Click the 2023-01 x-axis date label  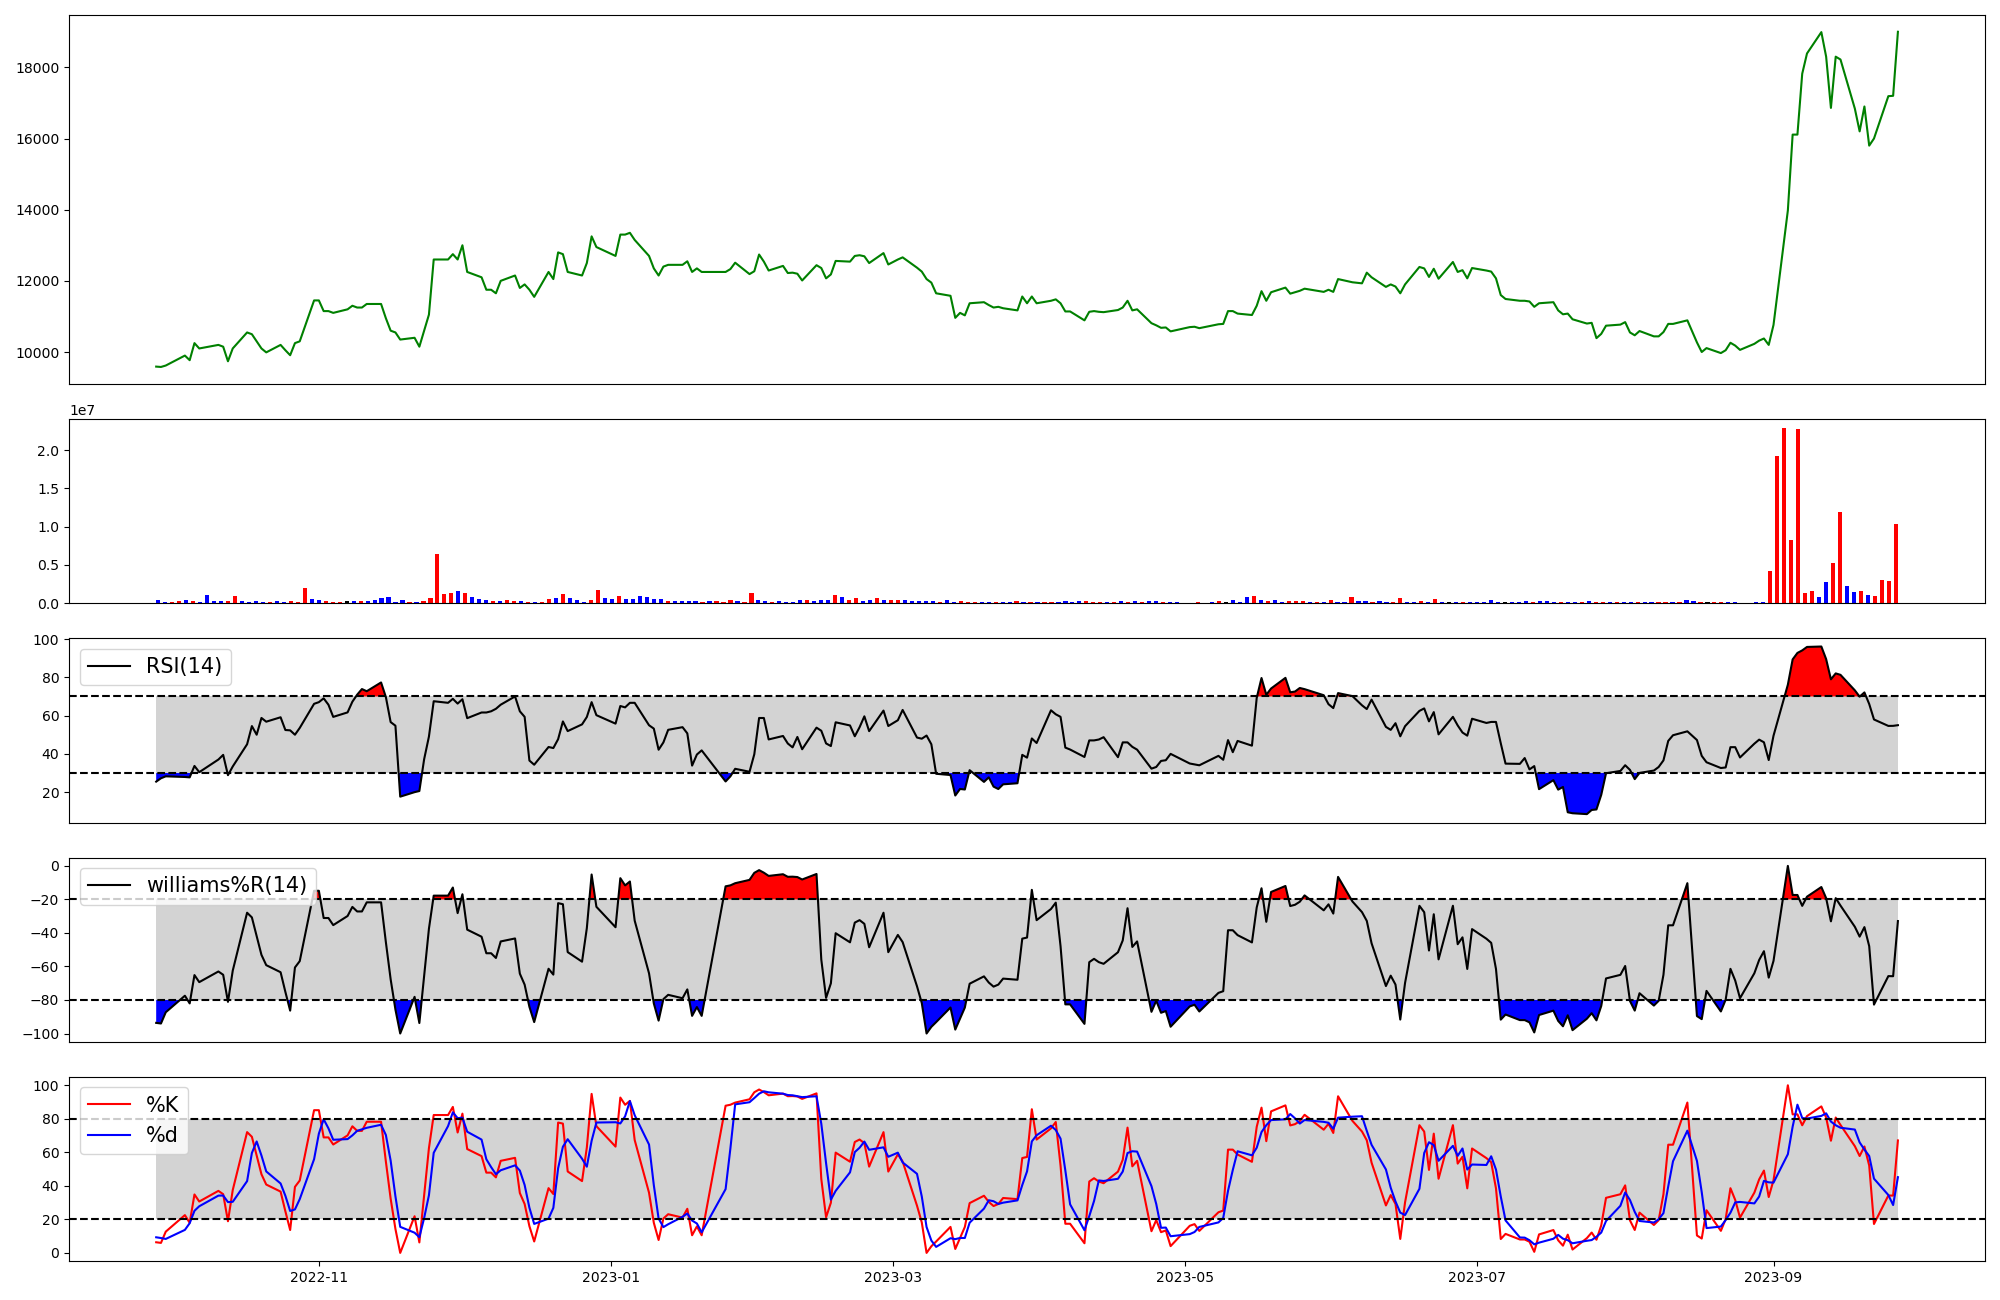(x=611, y=1277)
